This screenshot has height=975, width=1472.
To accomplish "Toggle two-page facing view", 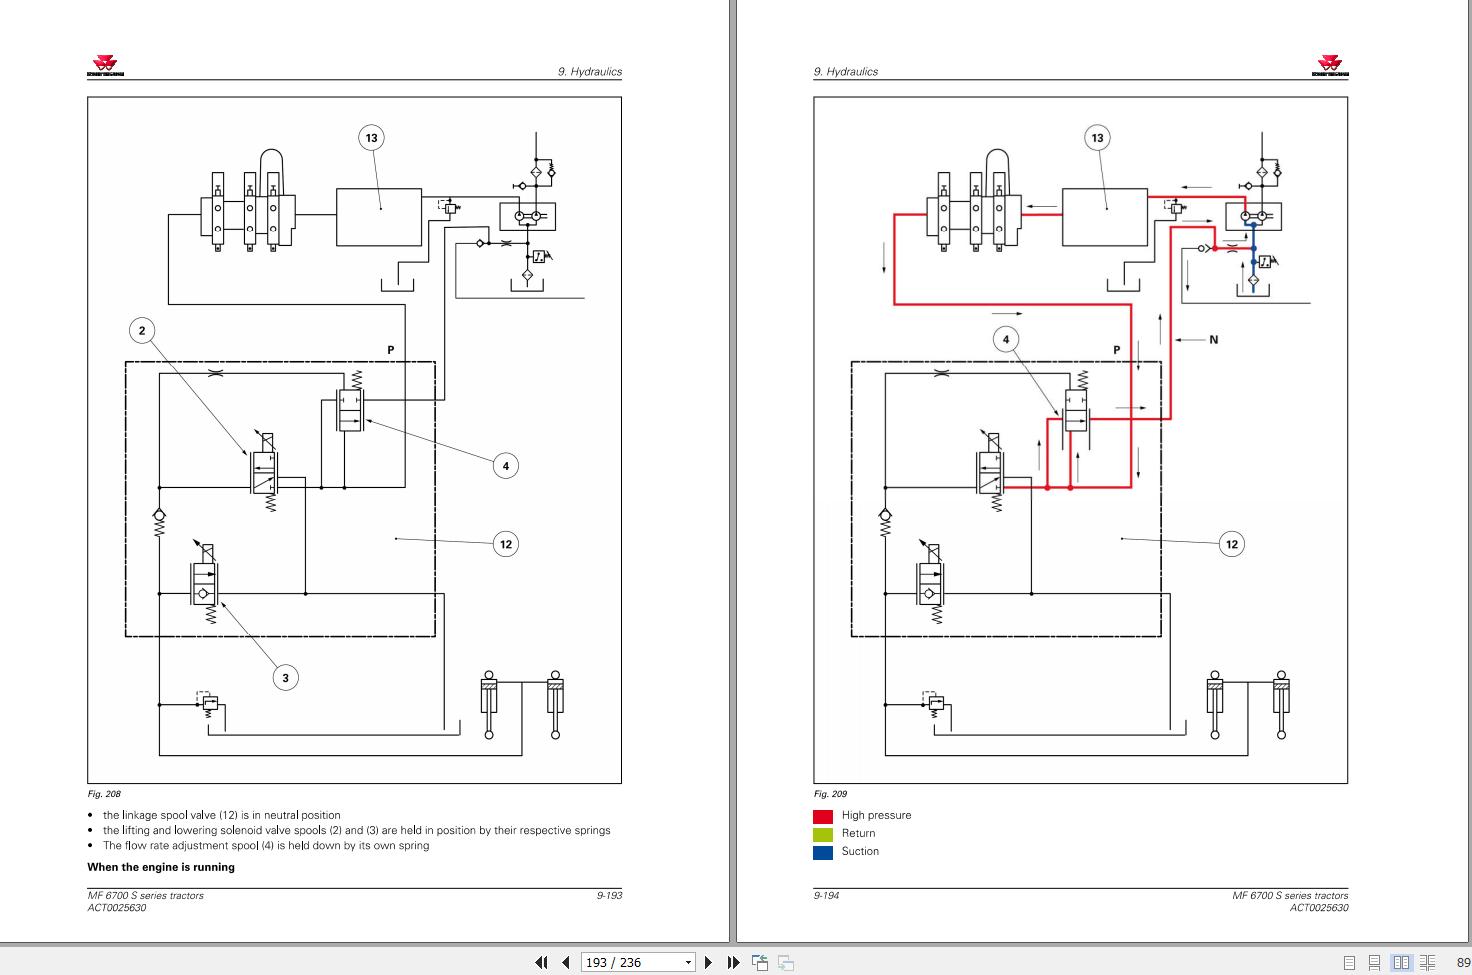I will 1401,962.
